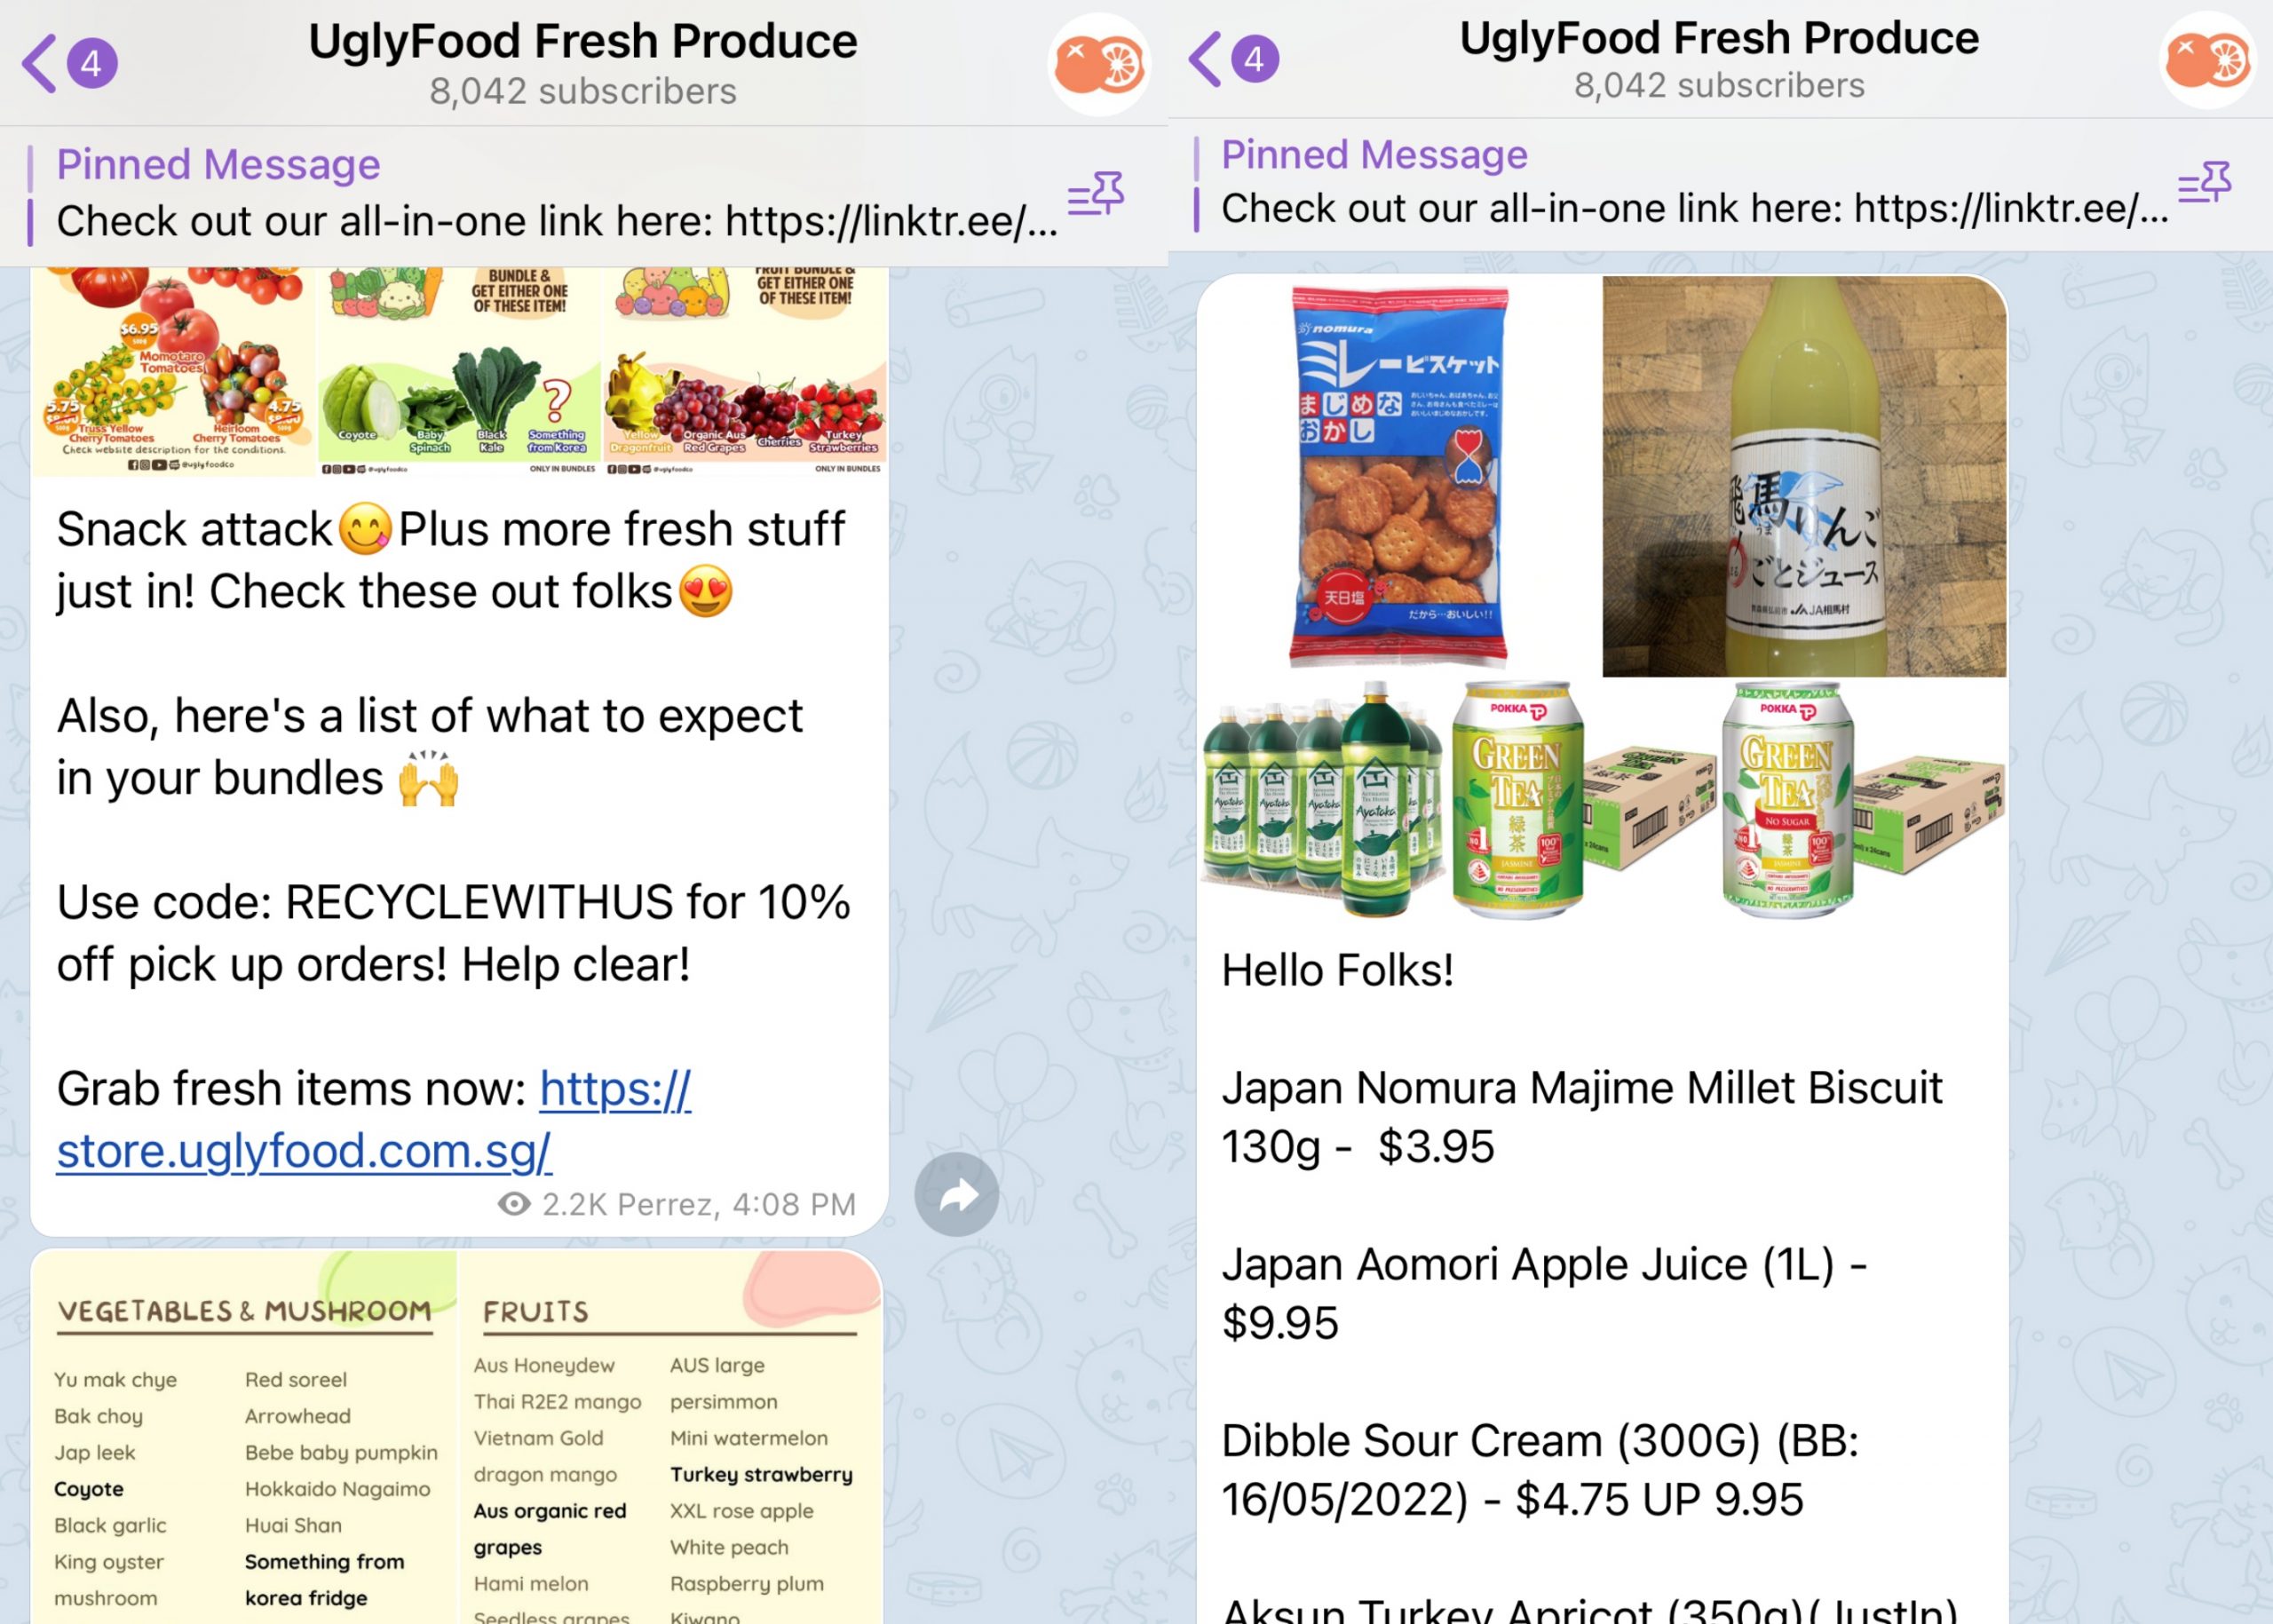Open the channel avatar in right header
2273x1624 pixels.
(x=2207, y=60)
